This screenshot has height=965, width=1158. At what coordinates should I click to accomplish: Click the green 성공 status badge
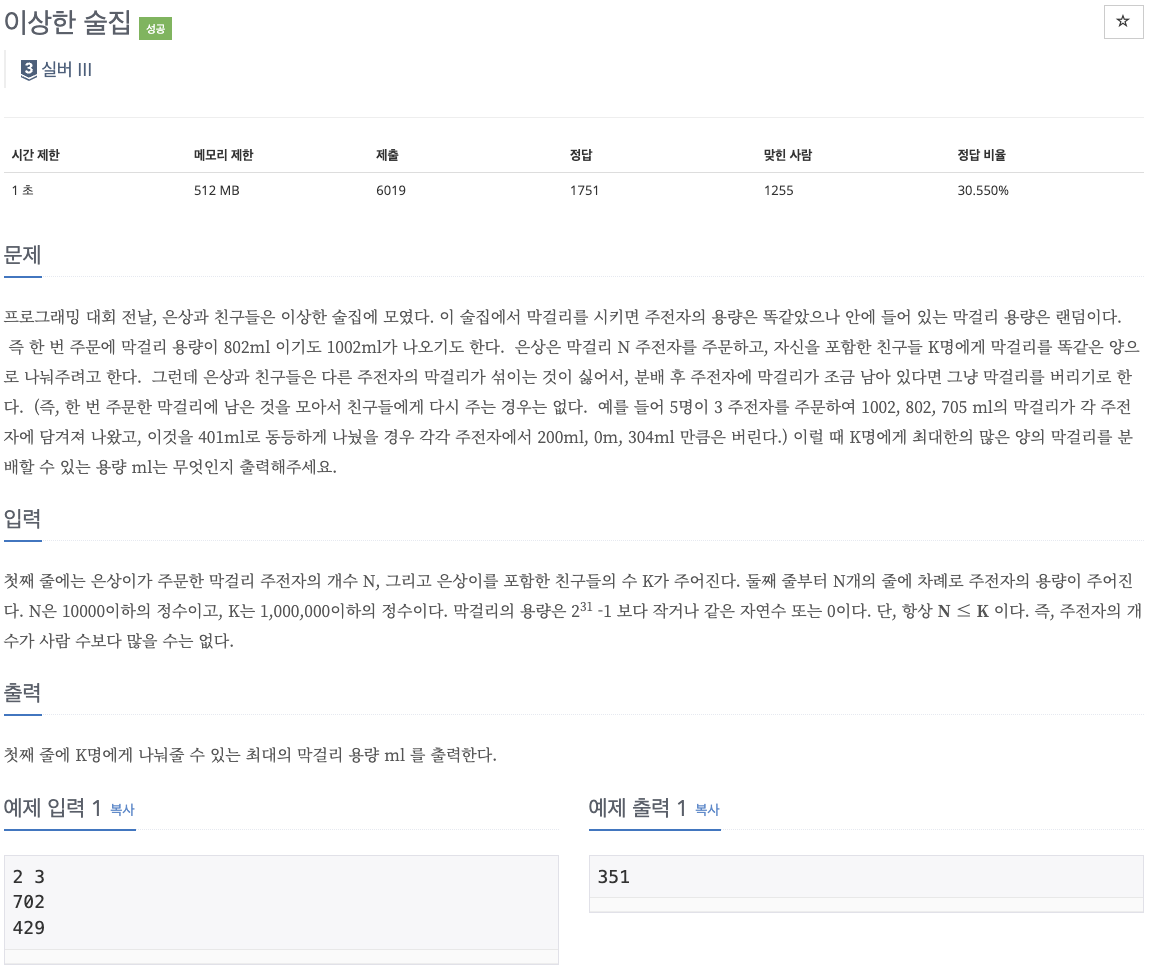click(x=155, y=29)
